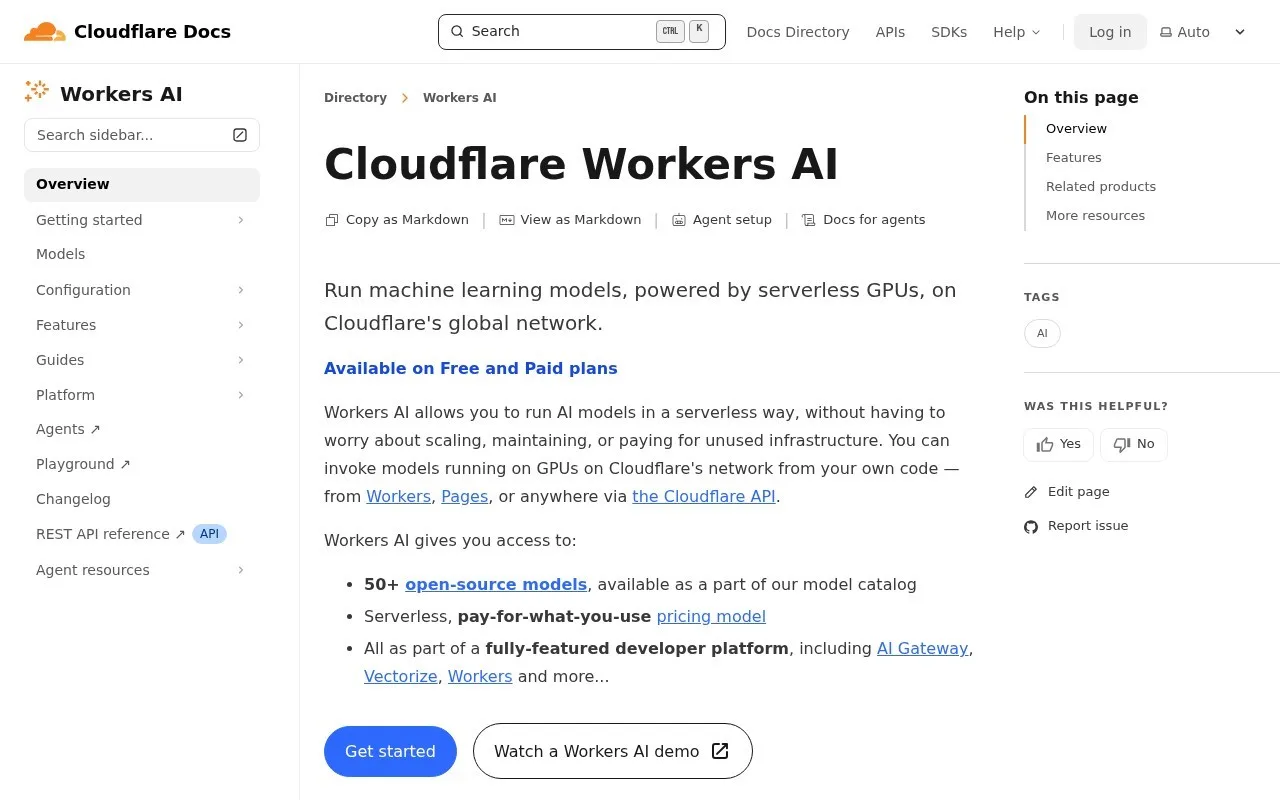Image resolution: width=1280 pixels, height=800 pixels.
Task: Click the breadcrumb chevron separator
Action: [x=405, y=98]
